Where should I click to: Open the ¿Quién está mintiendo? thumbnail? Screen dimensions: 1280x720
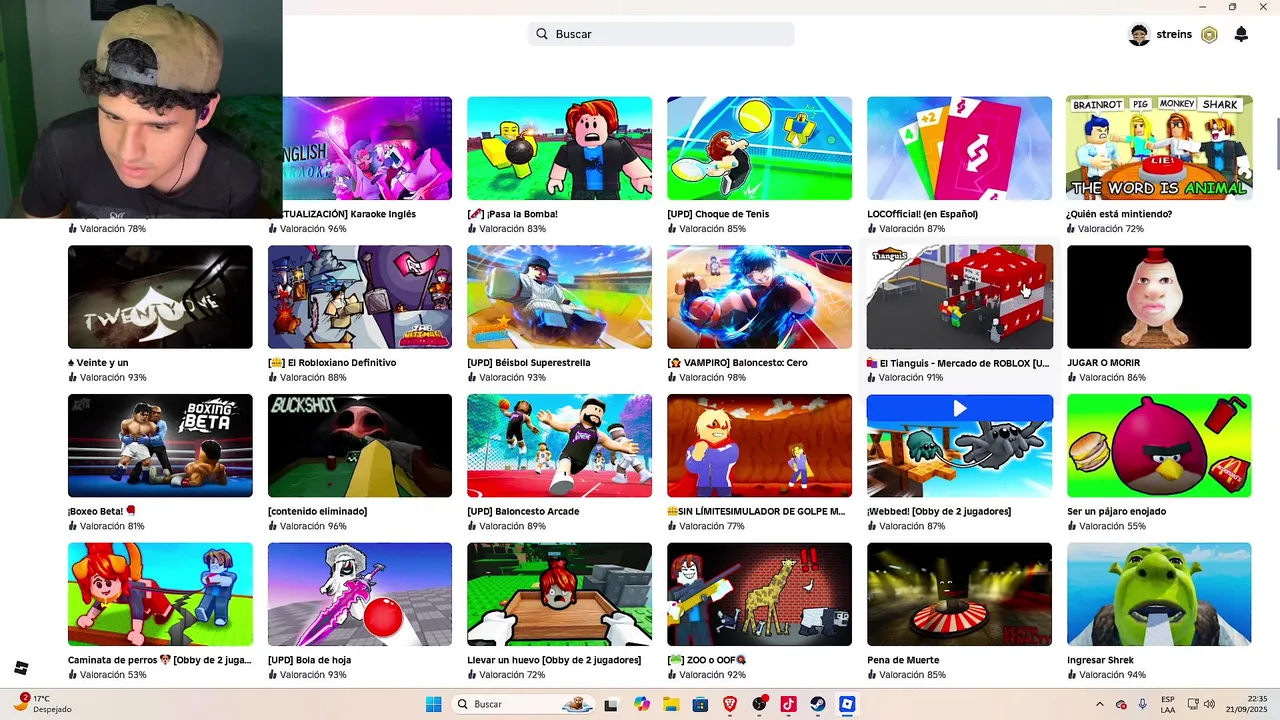(1159, 148)
